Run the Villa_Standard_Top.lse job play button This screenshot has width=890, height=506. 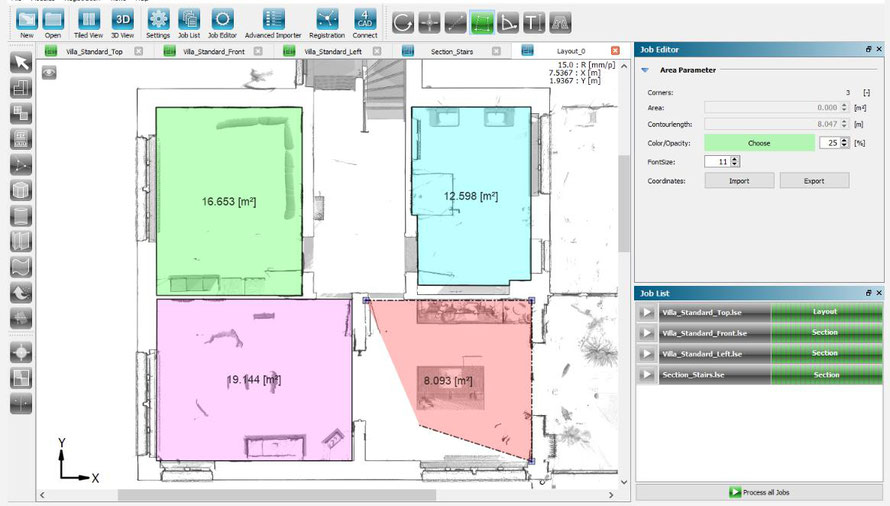pyautogui.click(x=646, y=312)
